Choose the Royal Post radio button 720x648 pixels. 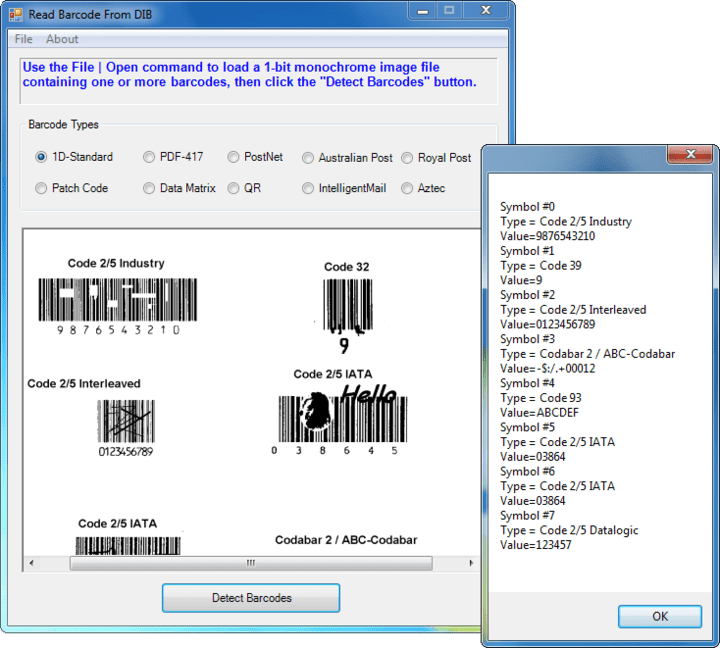[x=436, y=158]
